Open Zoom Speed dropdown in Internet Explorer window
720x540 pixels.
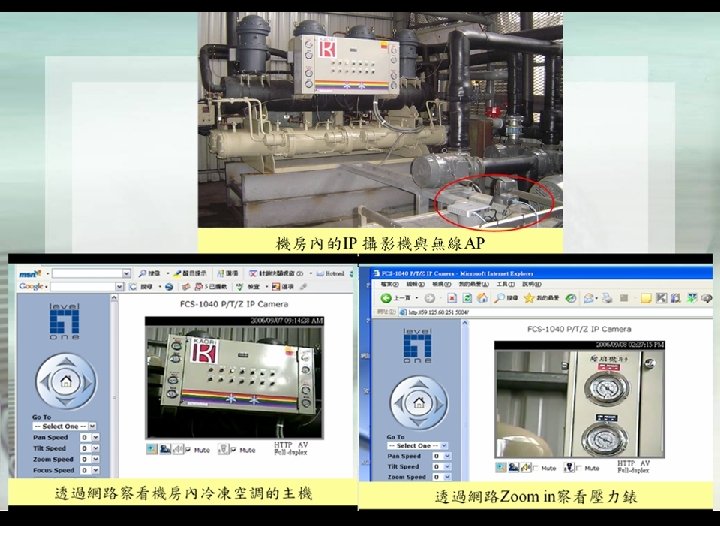(x=442, y=477)
